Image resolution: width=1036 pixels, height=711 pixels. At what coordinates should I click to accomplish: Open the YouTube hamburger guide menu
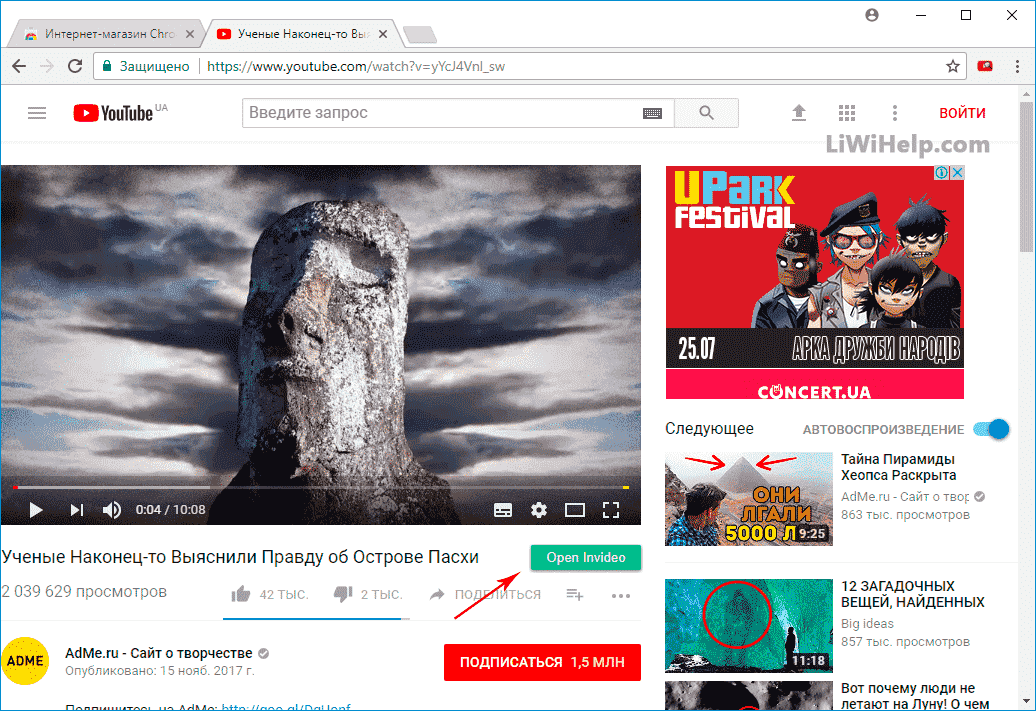37,113
